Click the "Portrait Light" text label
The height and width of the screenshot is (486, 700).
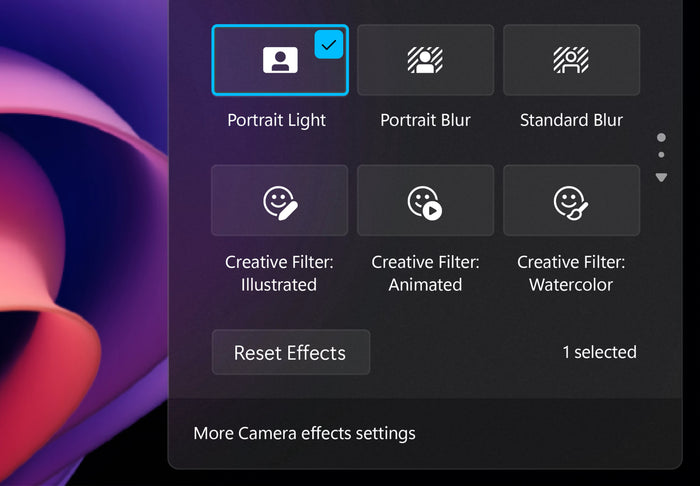pyautogui.click(x=277, y=120)
